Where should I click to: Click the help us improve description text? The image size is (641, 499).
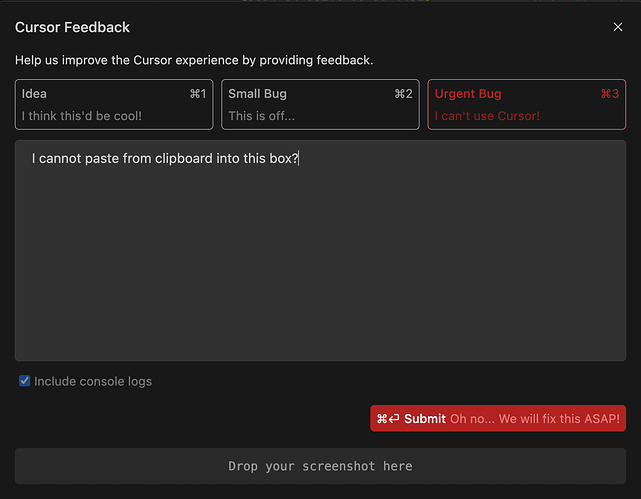[194, 60]
